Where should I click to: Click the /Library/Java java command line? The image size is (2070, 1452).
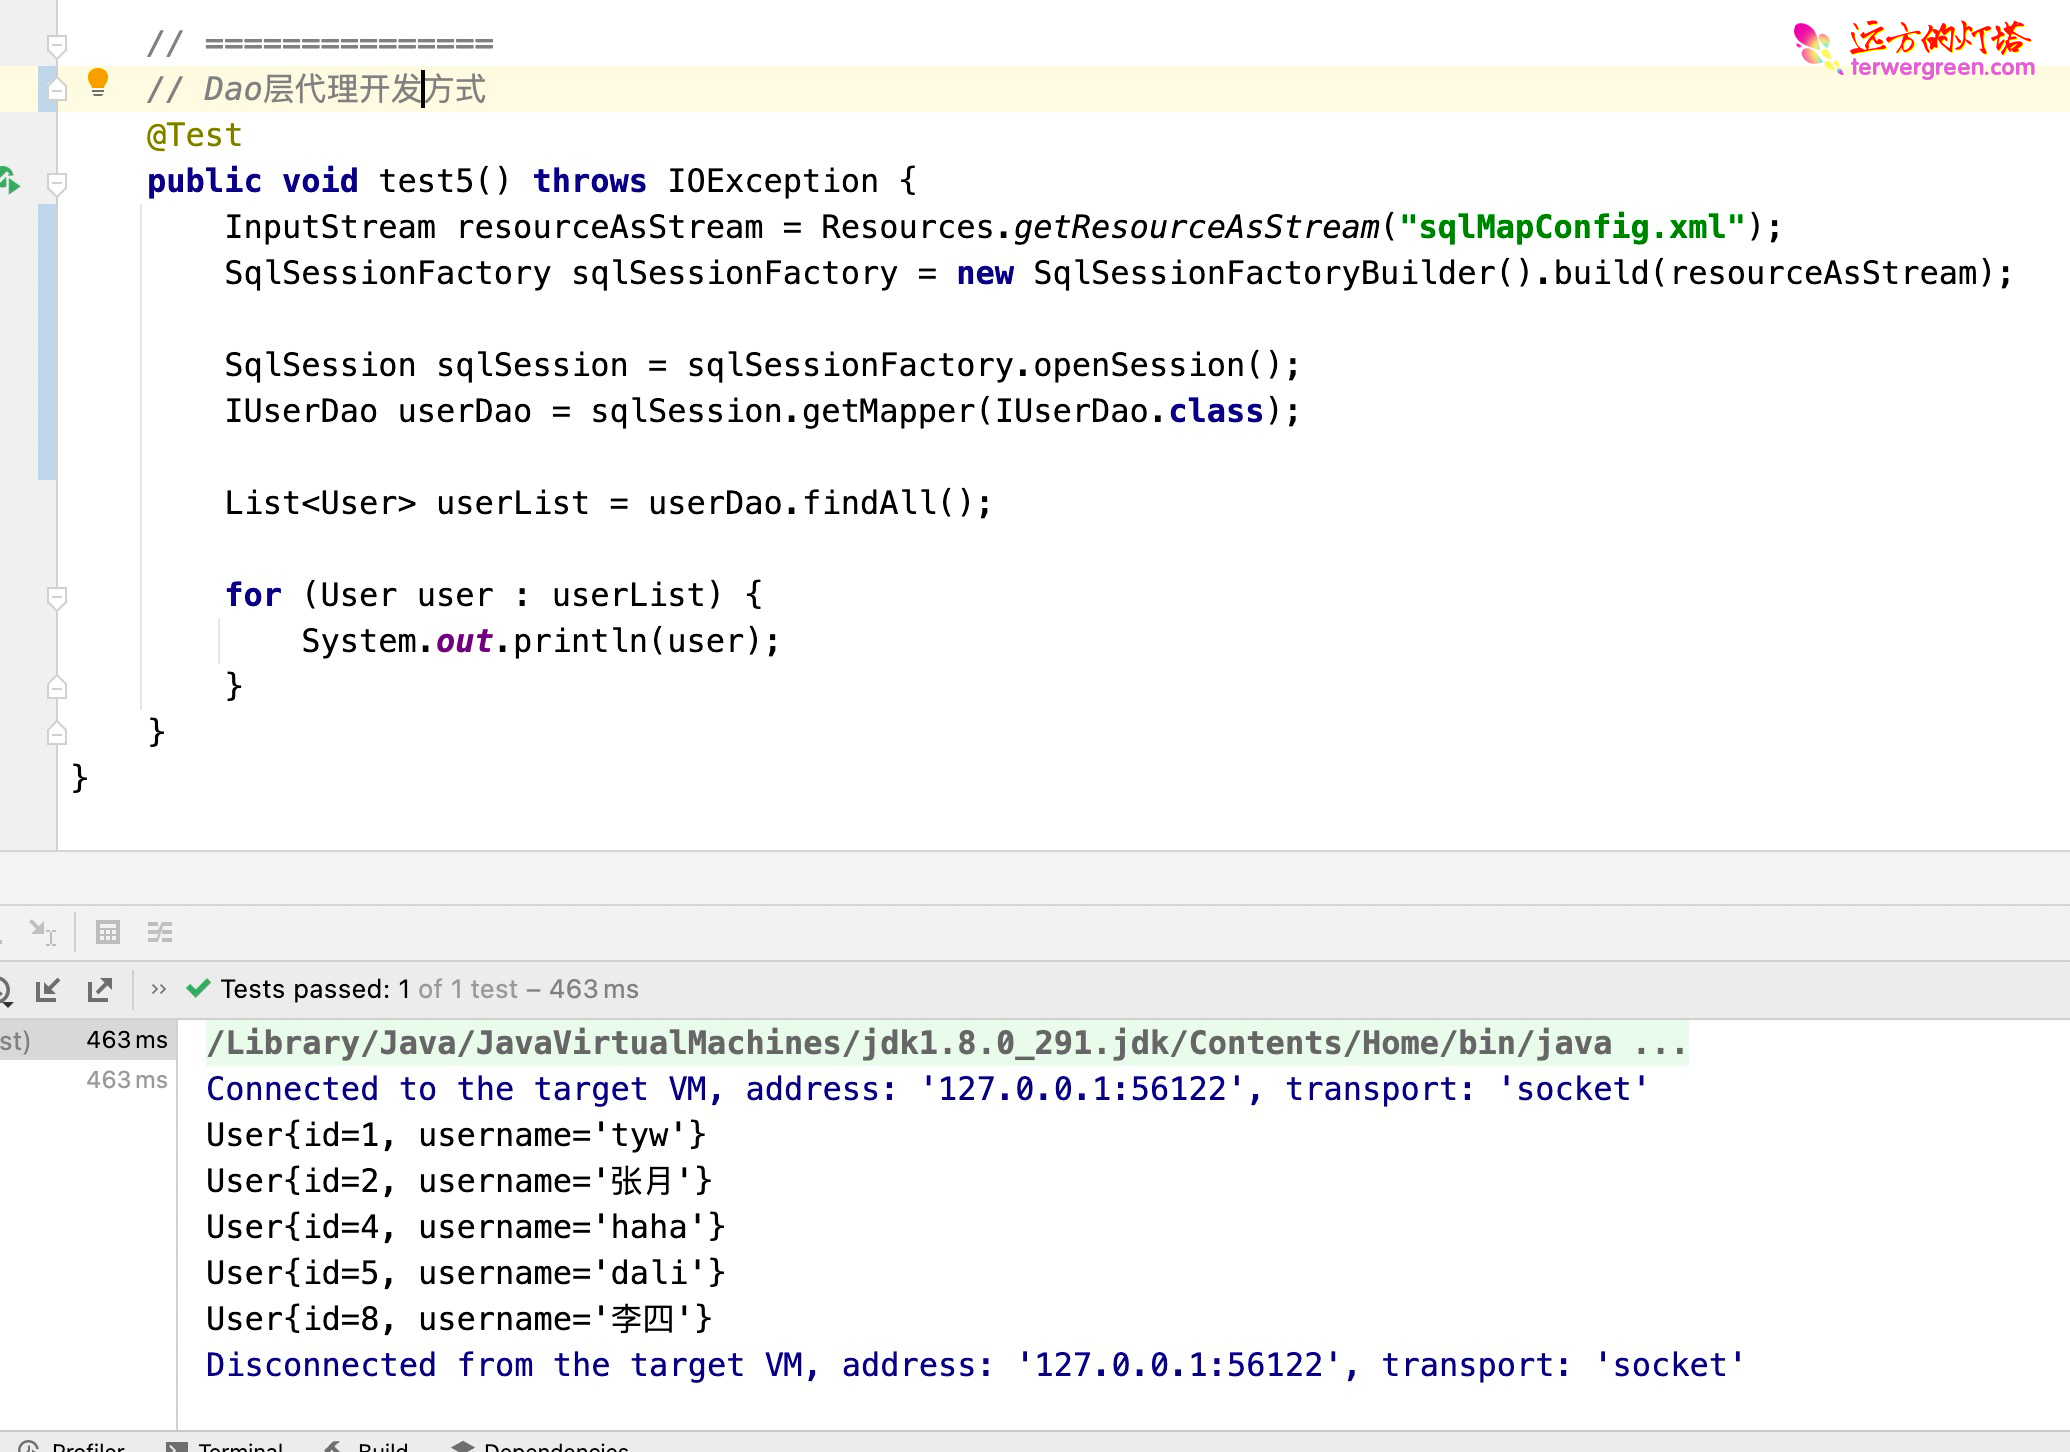pyautogui.click(x=946, y=1043)
